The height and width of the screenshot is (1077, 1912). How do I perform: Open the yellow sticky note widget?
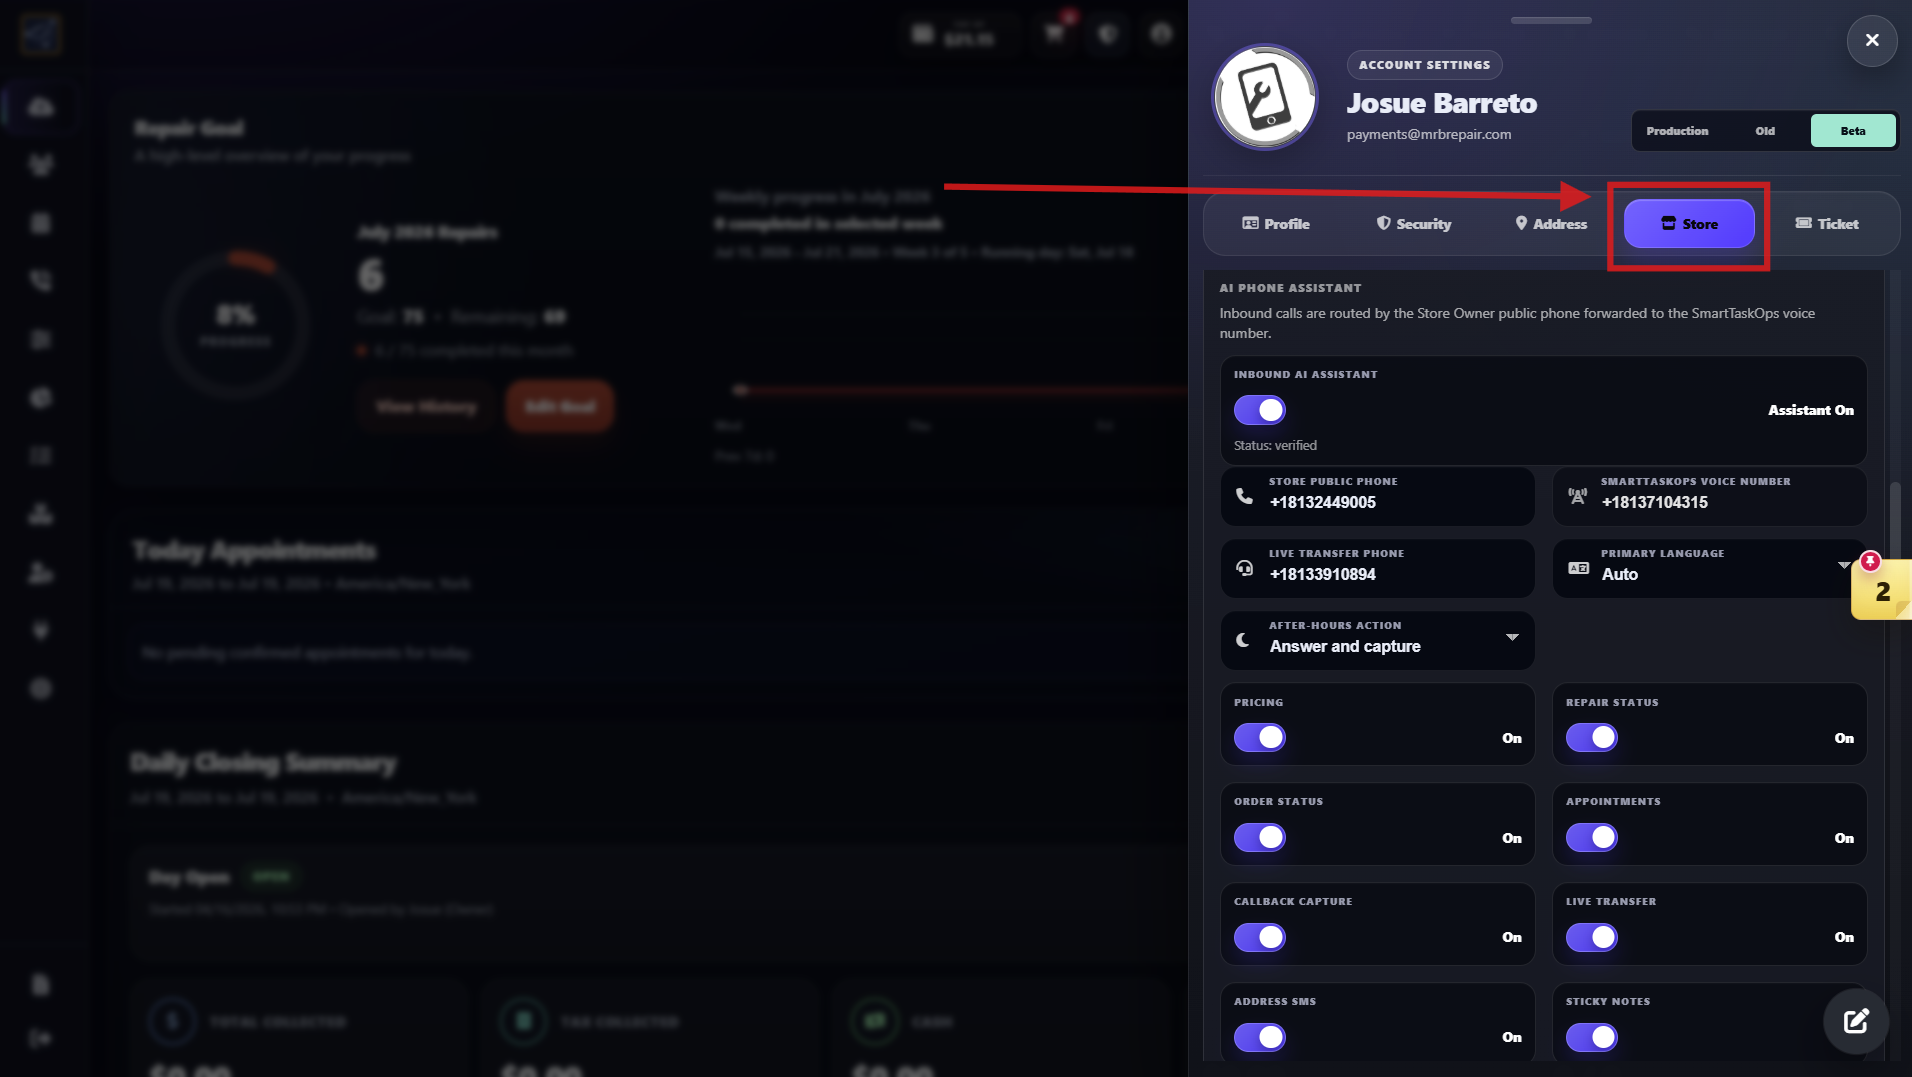click(x=1882, y=590)
